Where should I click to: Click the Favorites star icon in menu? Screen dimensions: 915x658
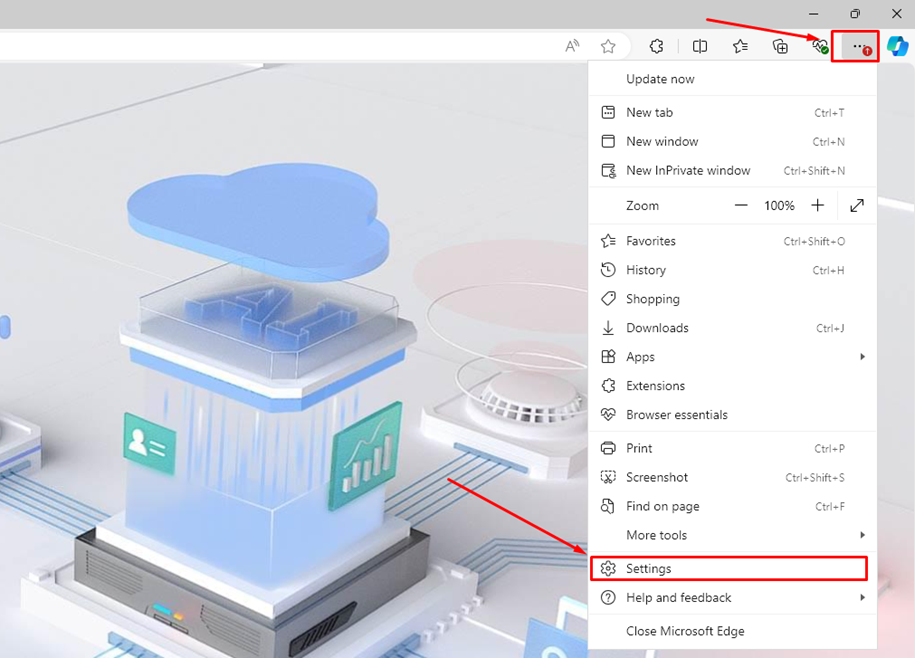tap(608, 241)
